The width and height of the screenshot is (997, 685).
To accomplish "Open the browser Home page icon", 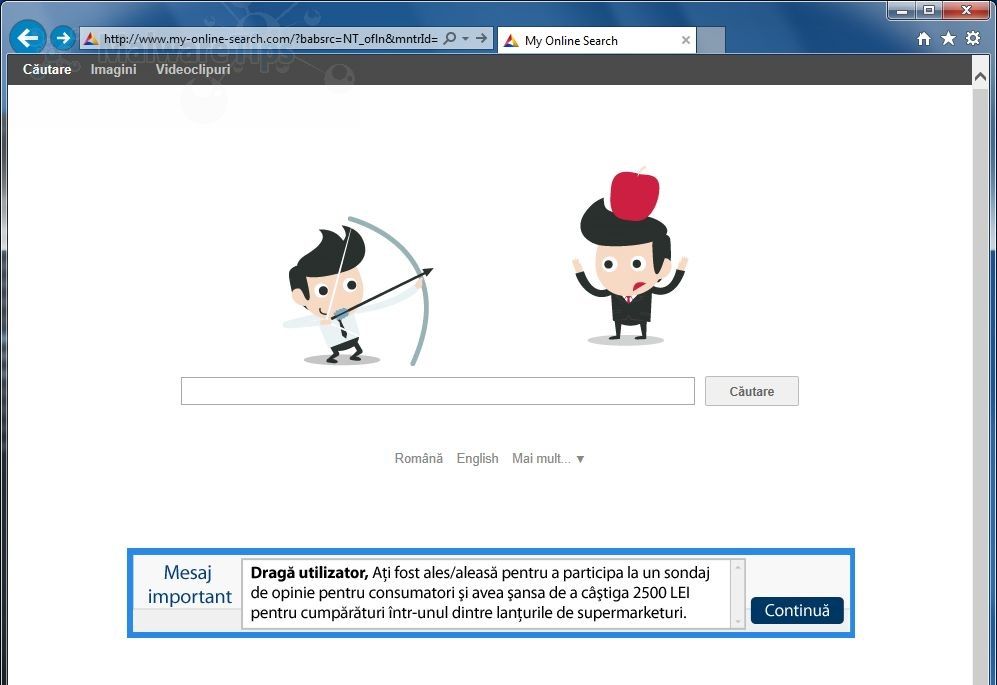I will click(924, 39).
